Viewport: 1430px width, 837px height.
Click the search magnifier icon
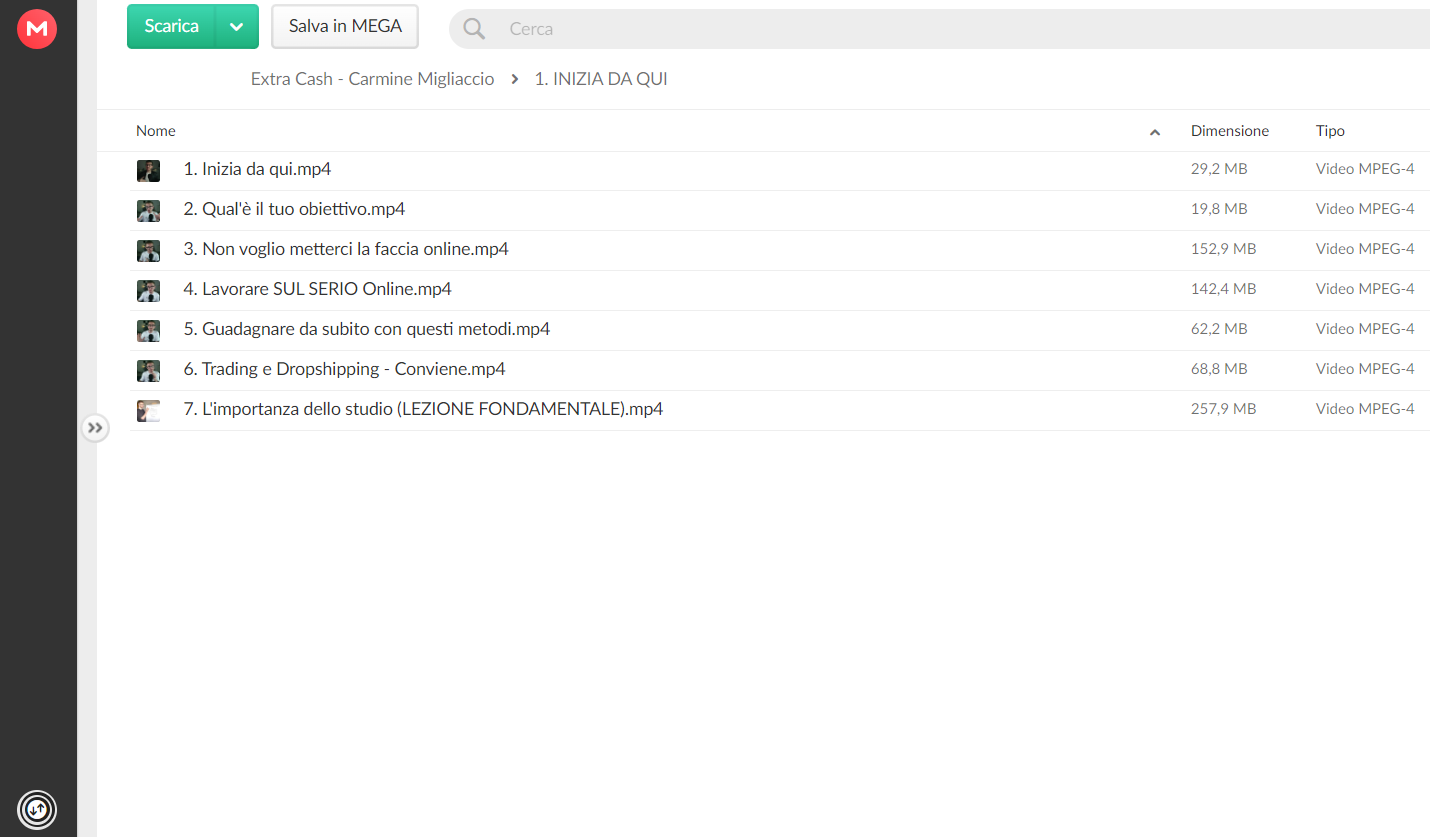click(x=474, y=29)
